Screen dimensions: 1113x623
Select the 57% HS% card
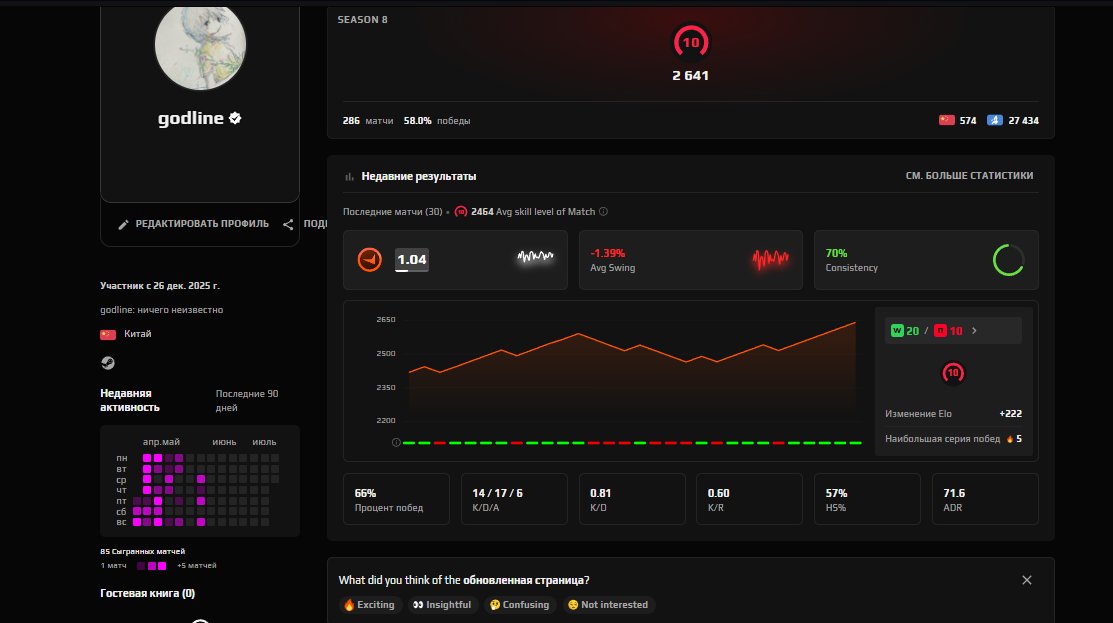click(x=867, y=499)
